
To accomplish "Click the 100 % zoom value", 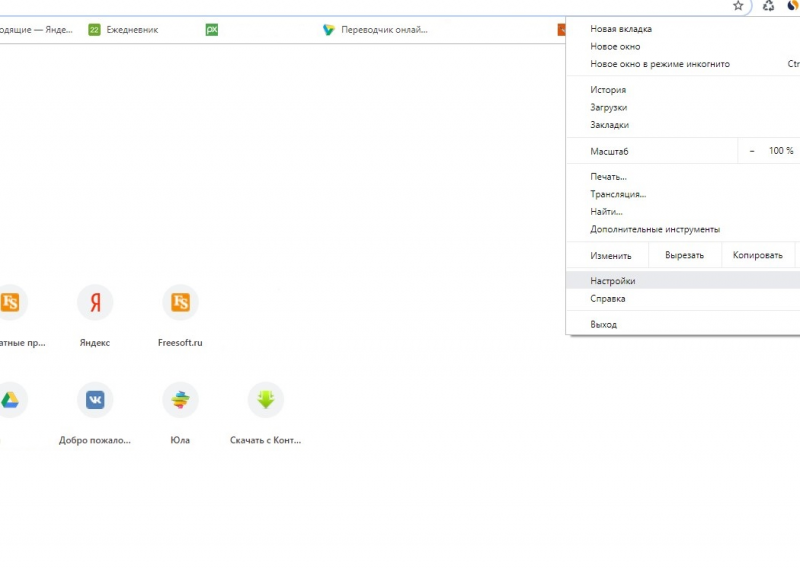I will pos(781,151).
